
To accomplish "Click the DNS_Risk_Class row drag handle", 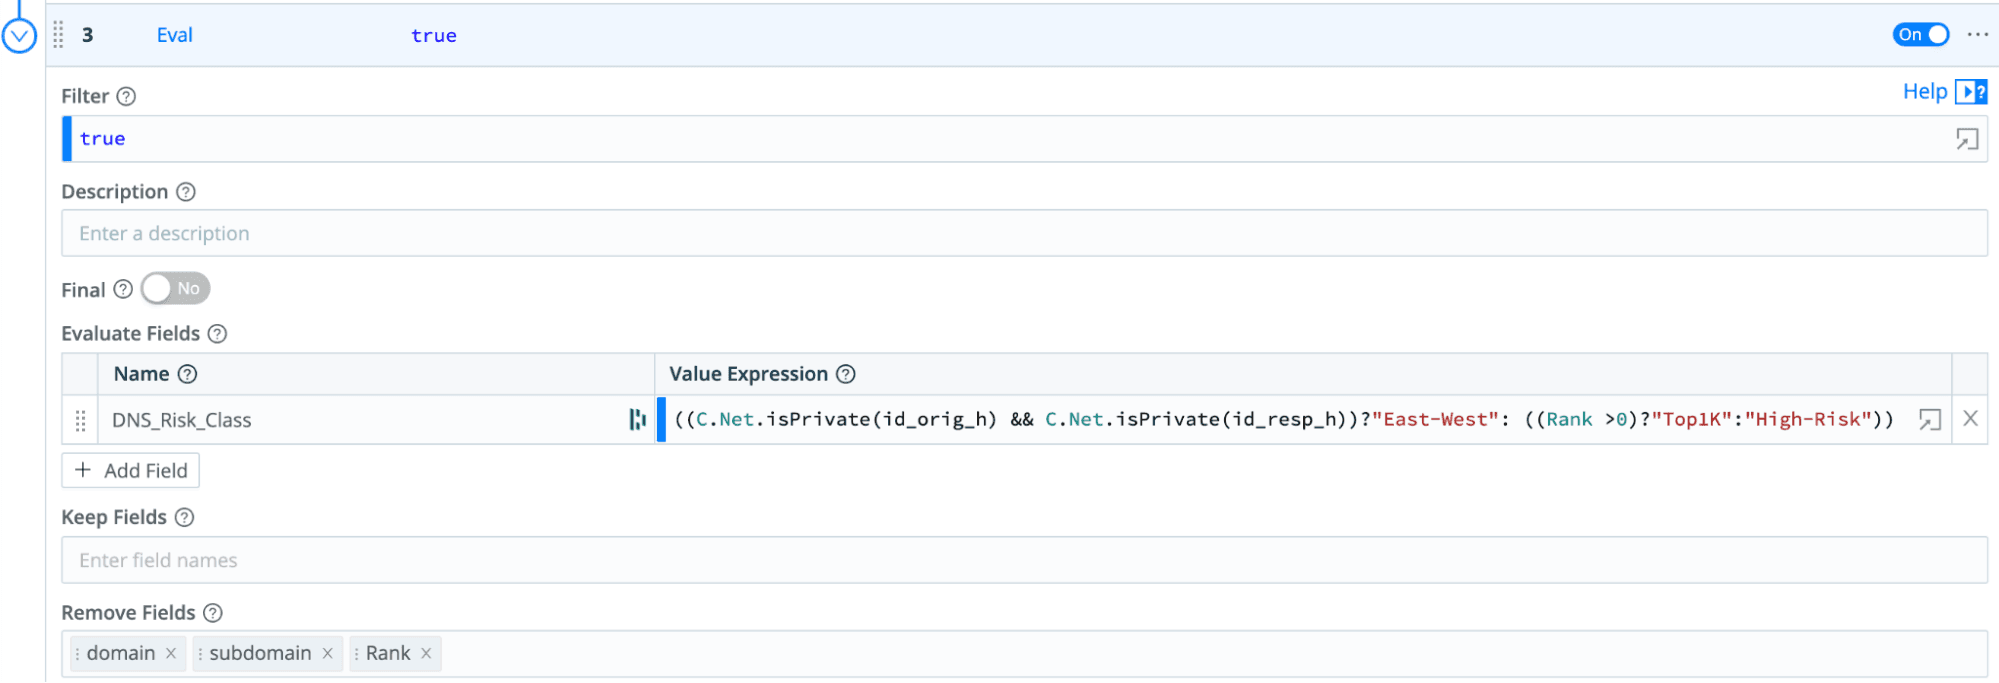I will (x=80, y=420).
